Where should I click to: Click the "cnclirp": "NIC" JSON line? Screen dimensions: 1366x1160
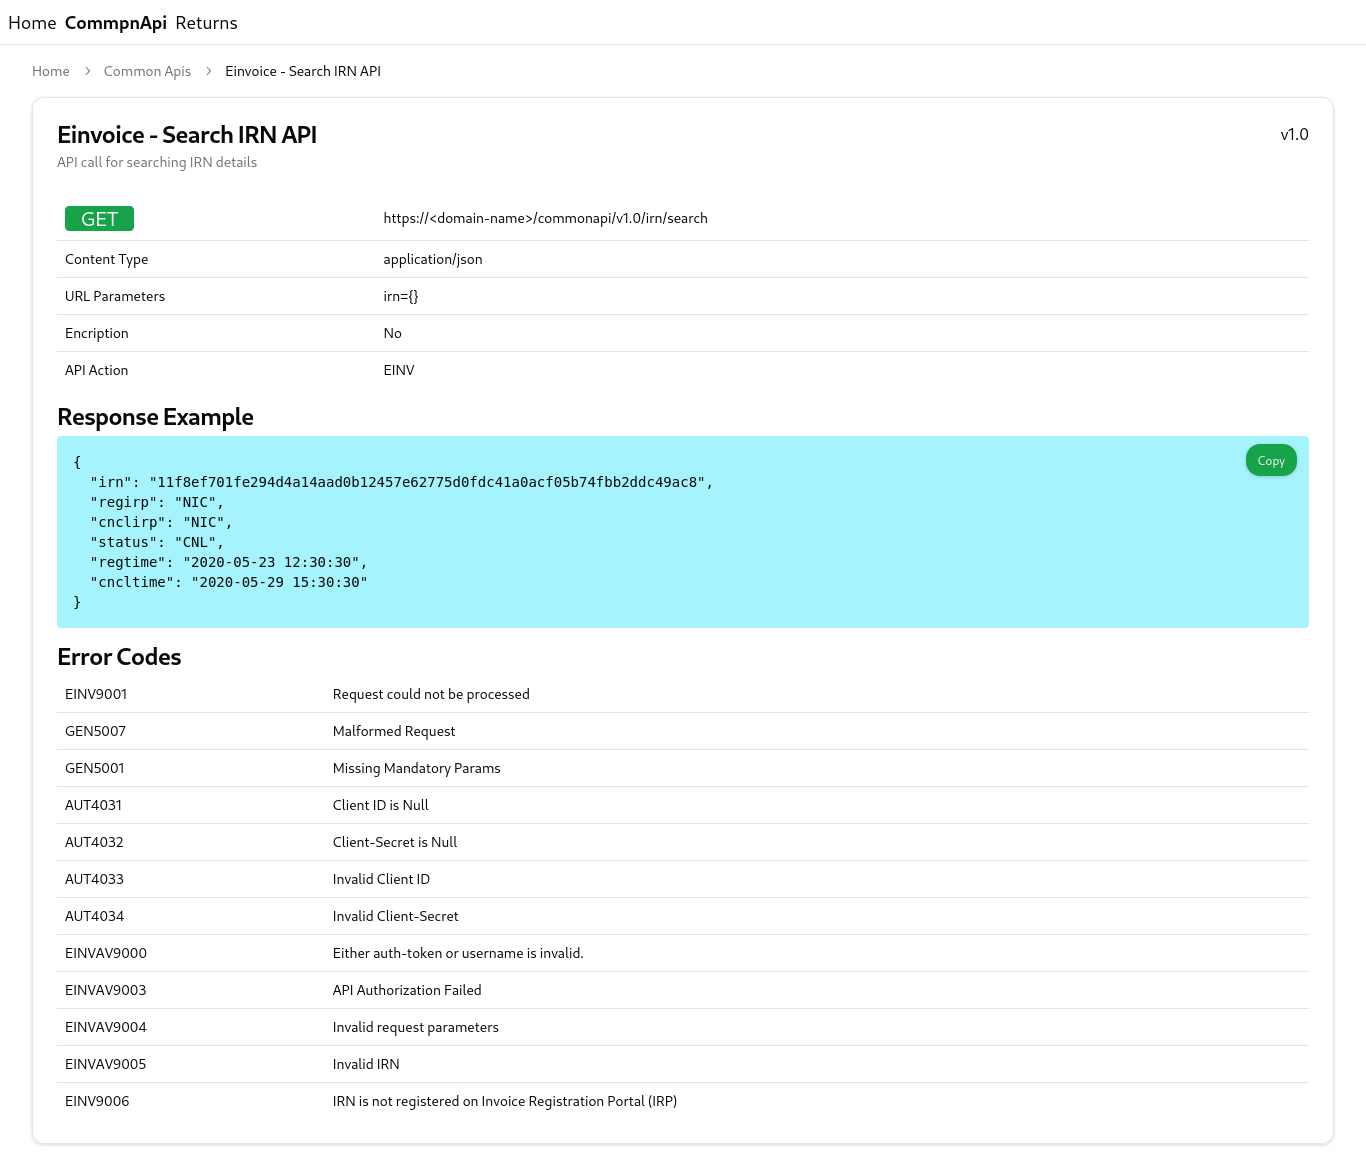point(161,522)
